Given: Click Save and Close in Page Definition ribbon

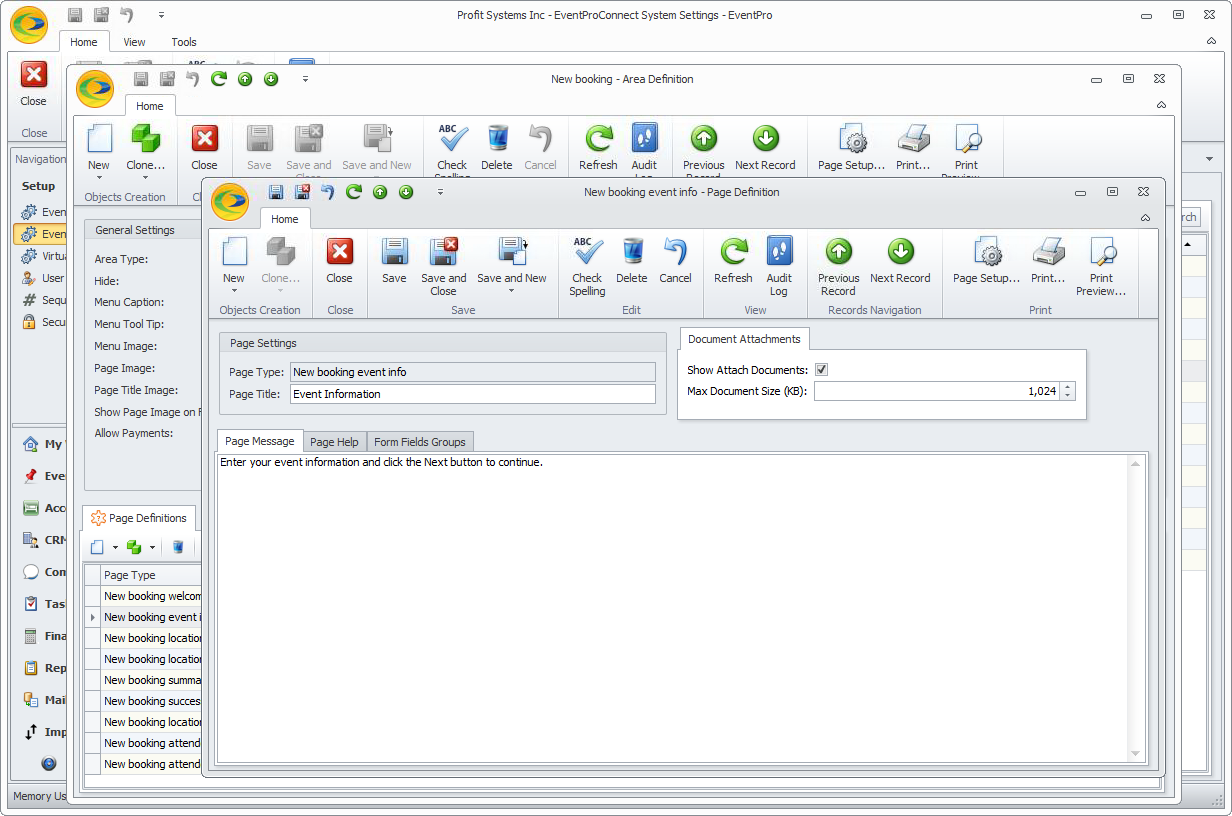Looking at the screenshot, I should (x=443, y=267).
